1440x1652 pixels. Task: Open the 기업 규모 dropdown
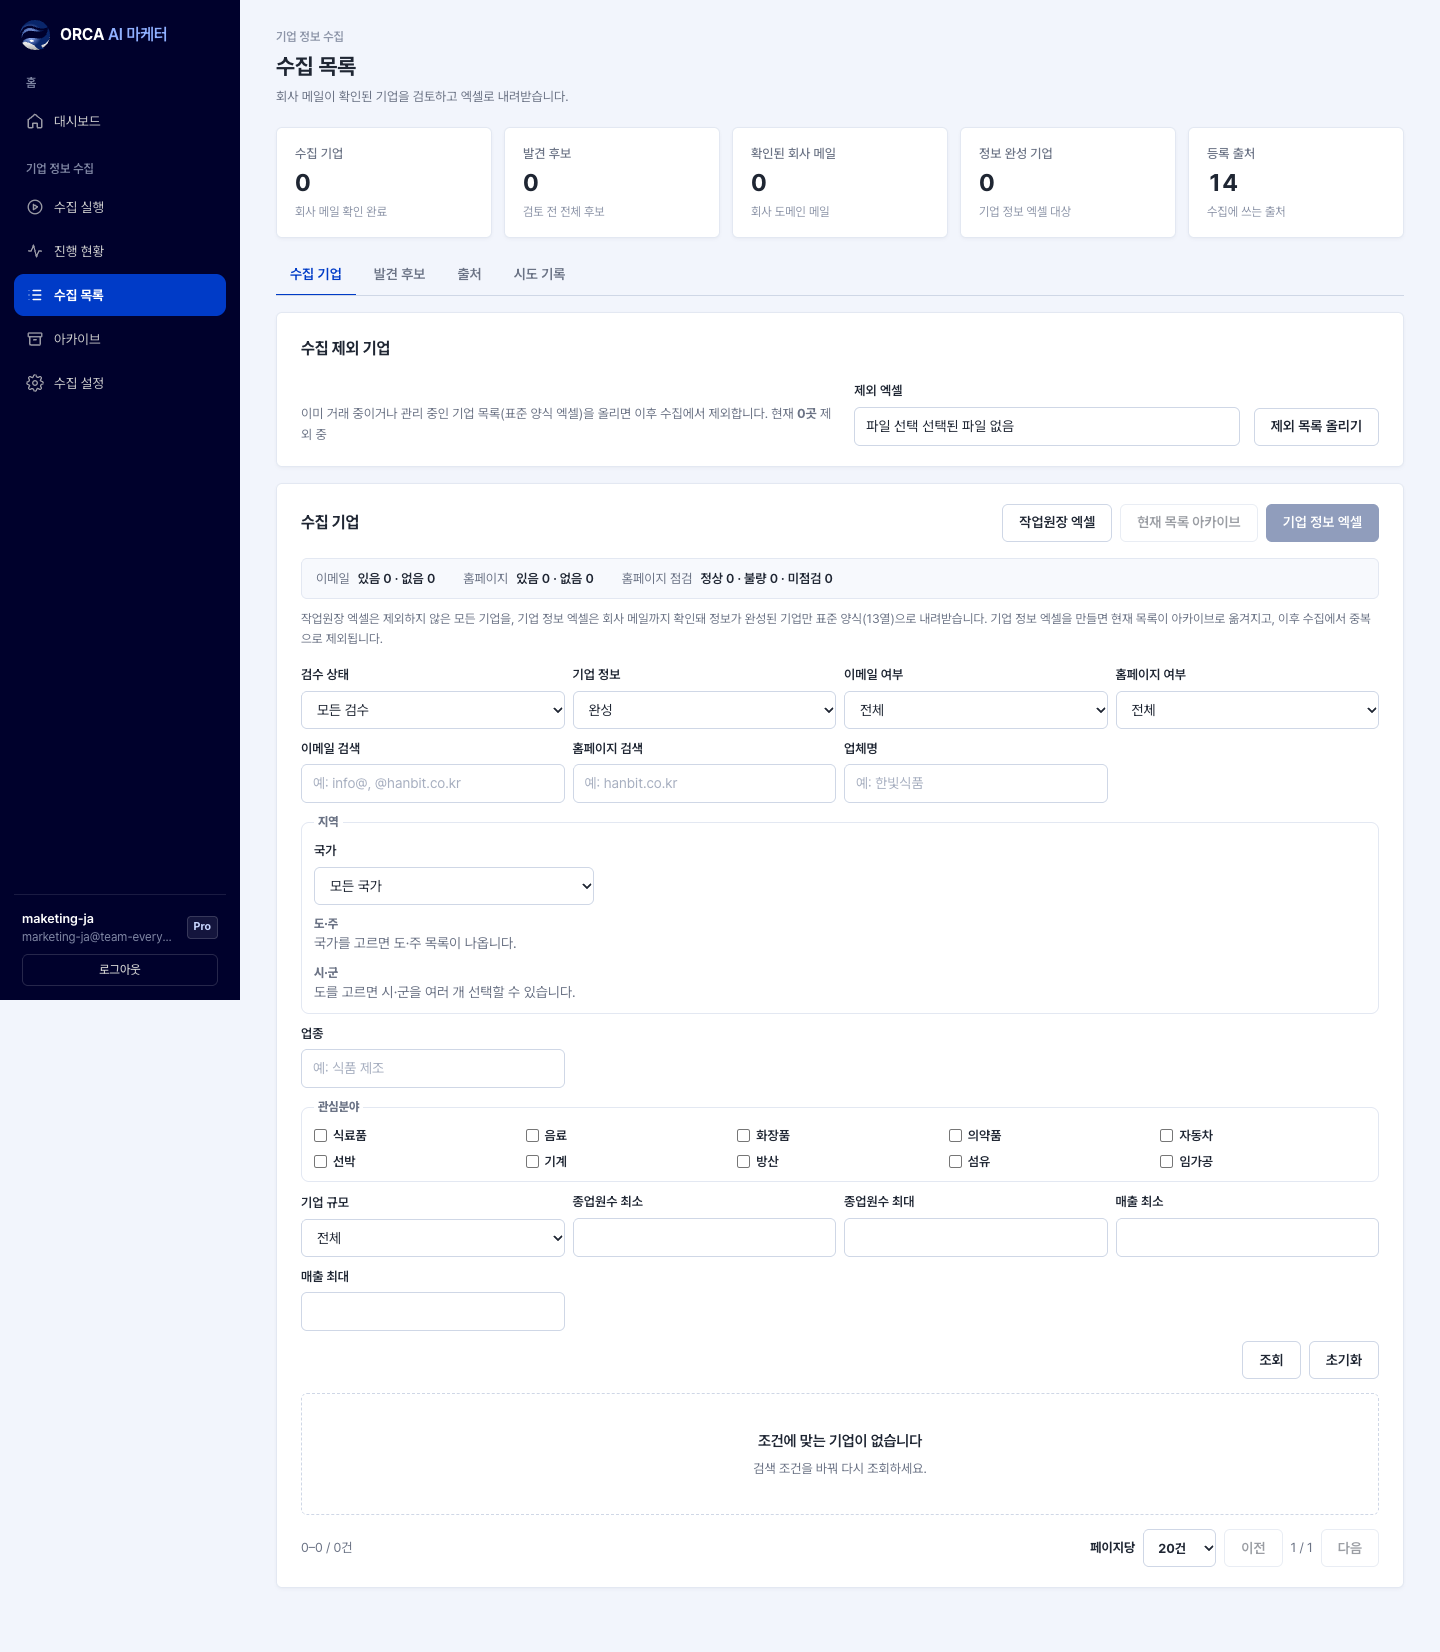click(433, 1238)
